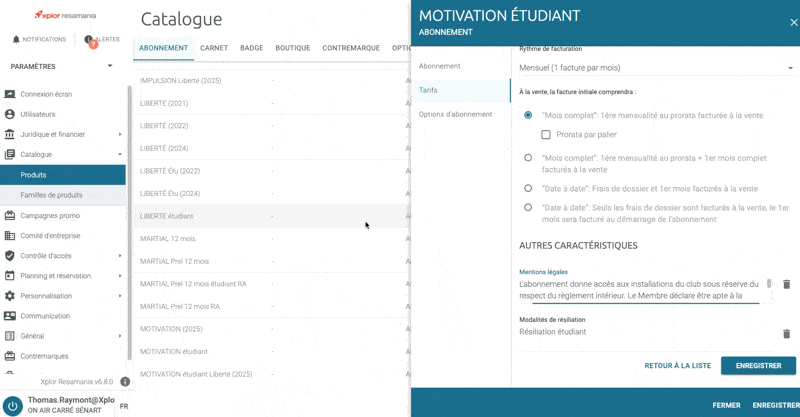This screenshot has width=800, height=417.
Task: Select MOTIVATION étudiant Liberté (2025) row
Action: pyautogui.click(x=271, y=374)
